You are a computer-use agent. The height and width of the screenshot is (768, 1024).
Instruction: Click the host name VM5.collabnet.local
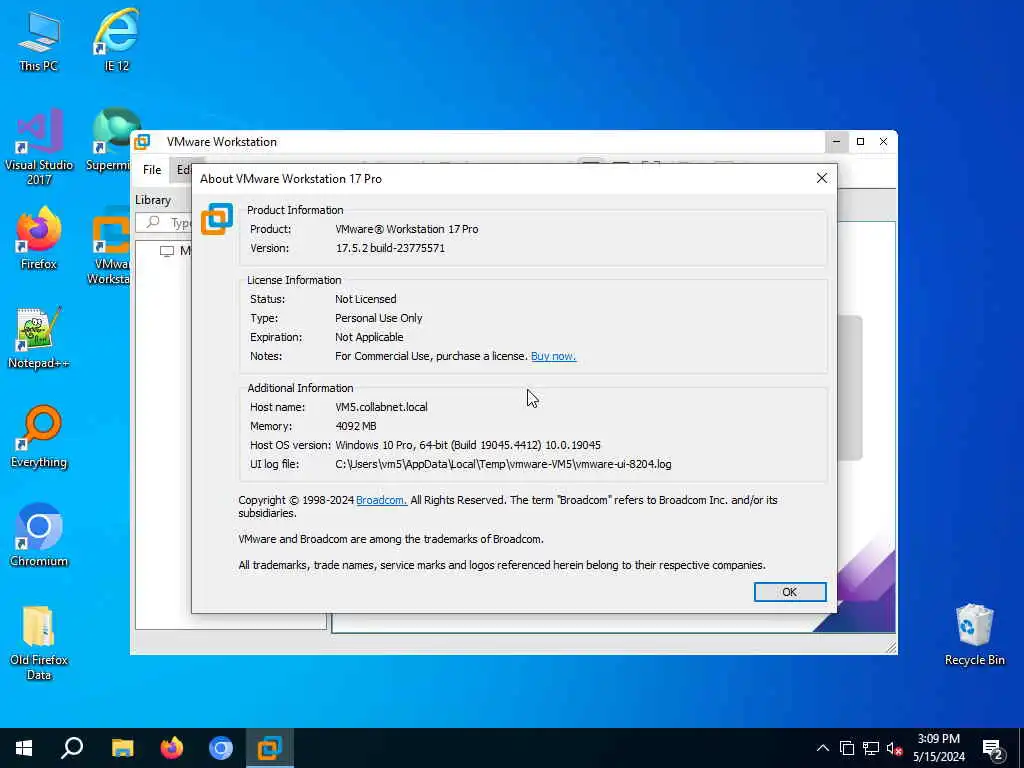click(x=381, y=407)
